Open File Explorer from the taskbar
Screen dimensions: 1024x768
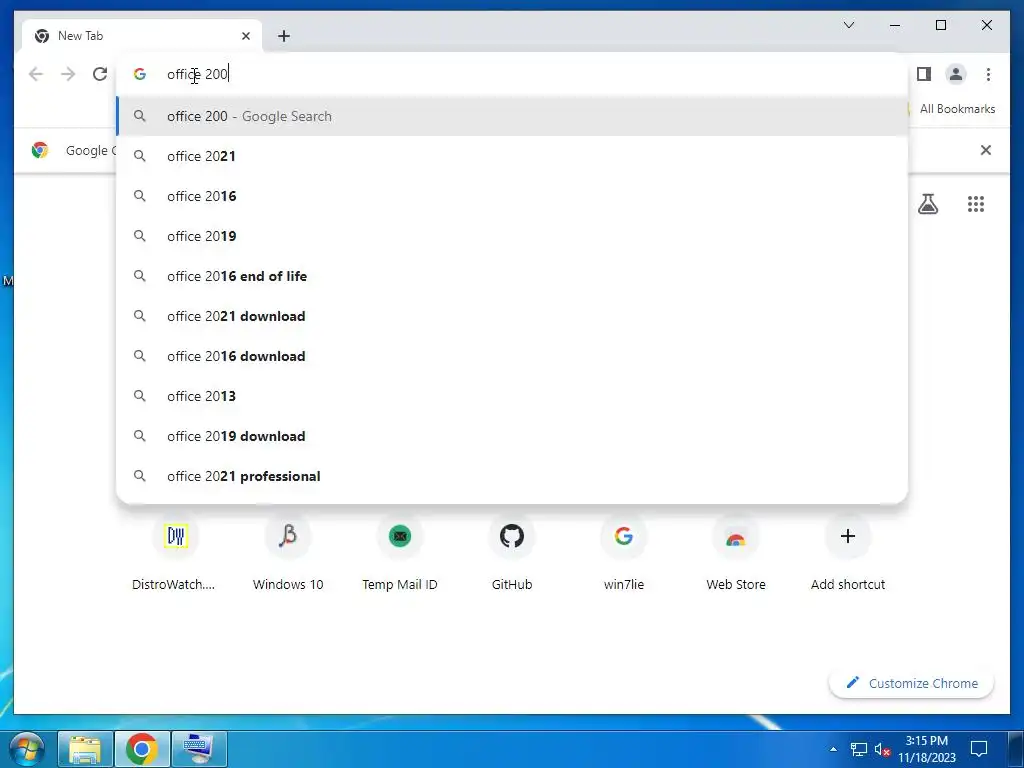click(86, 748)
